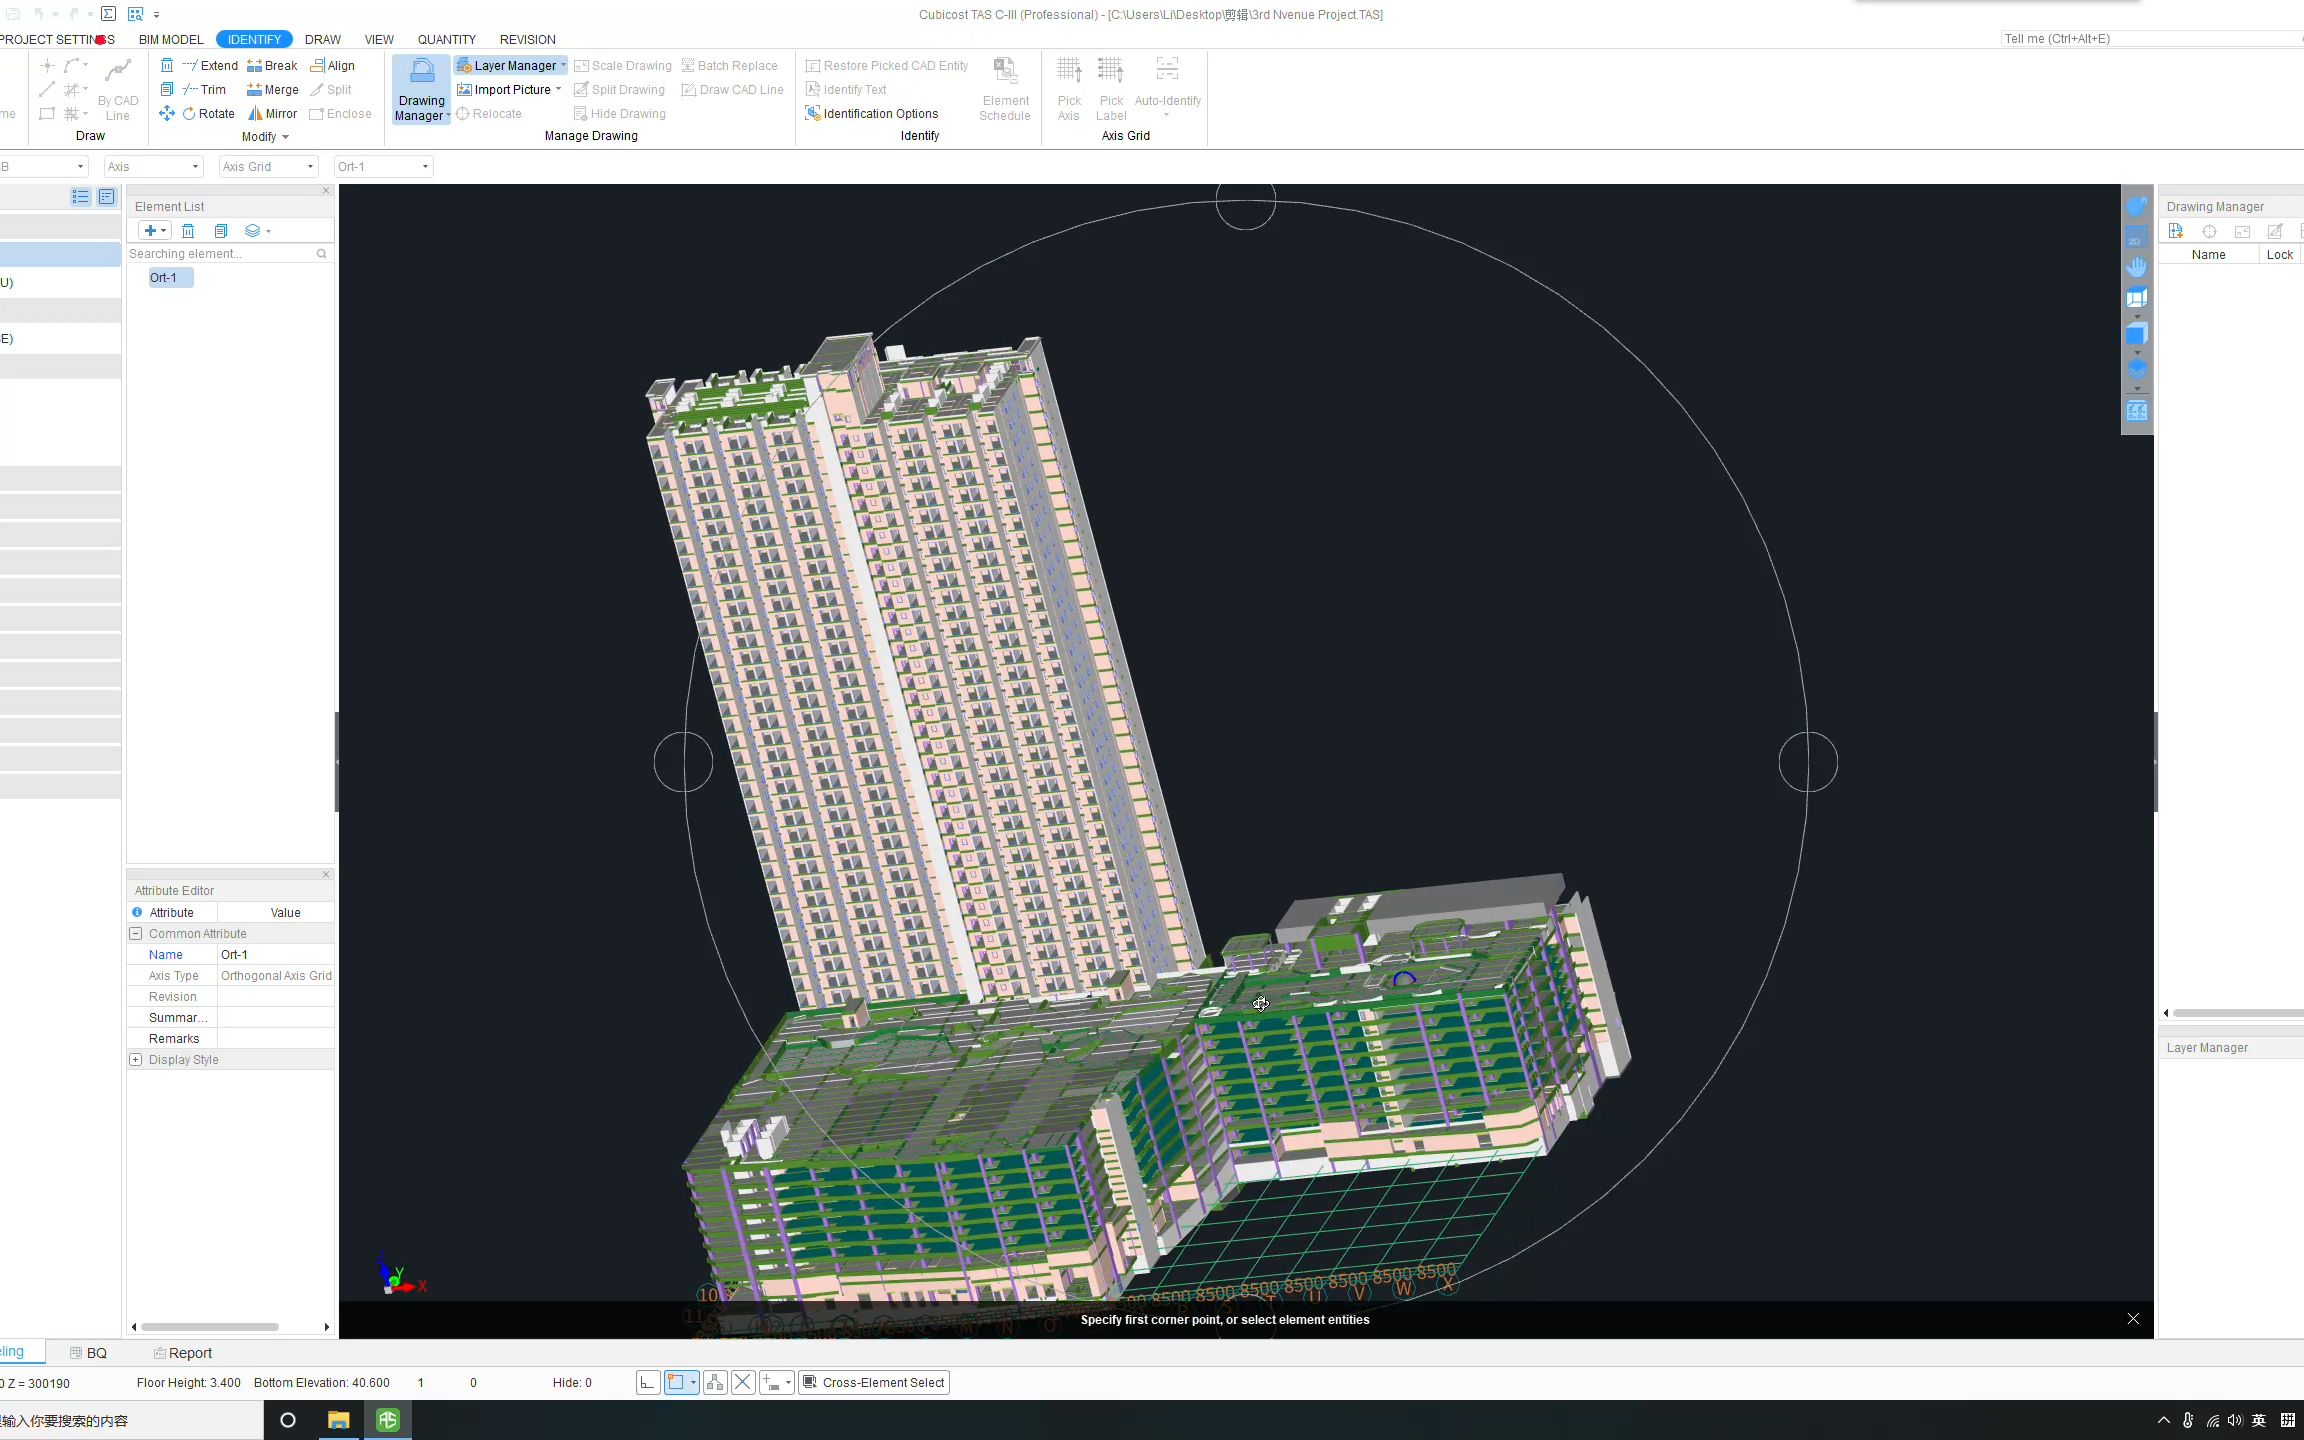Screen dimensions: 2304x1440
Task: Toggle the X snap button in status bar
Action: [x=743, y=1383]
